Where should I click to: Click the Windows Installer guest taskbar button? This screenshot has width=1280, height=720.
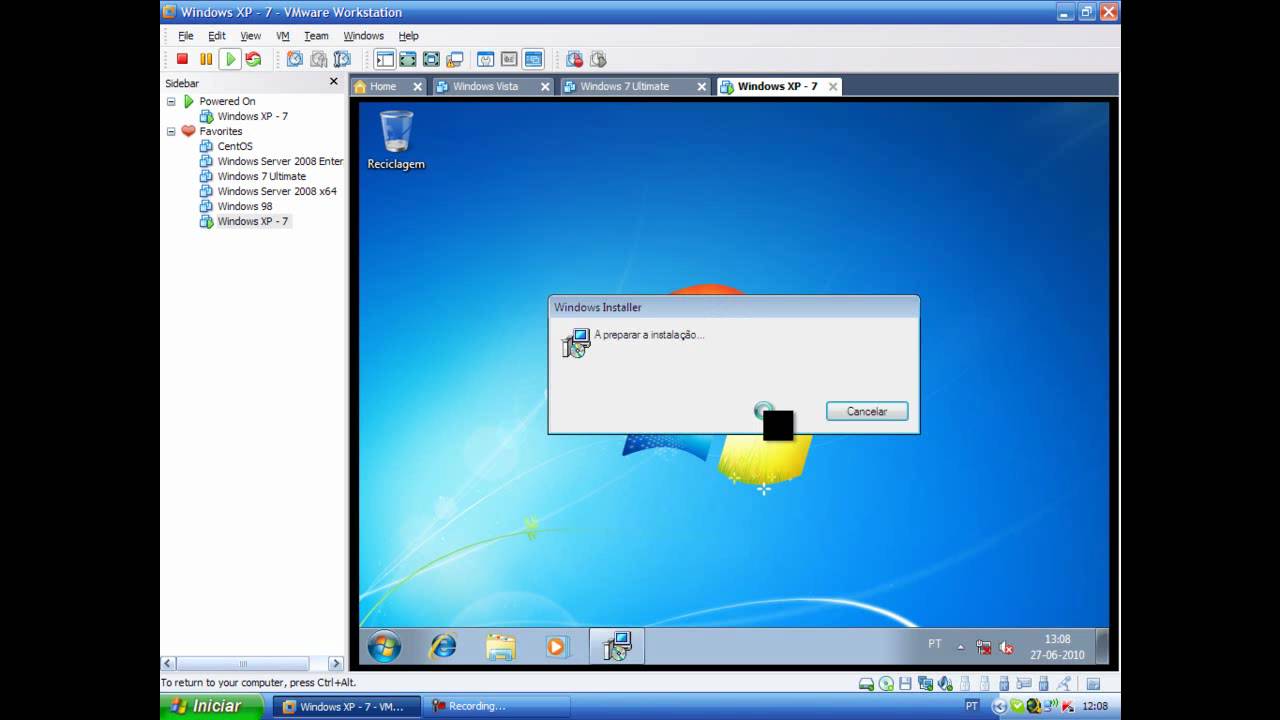coord(617,646)
